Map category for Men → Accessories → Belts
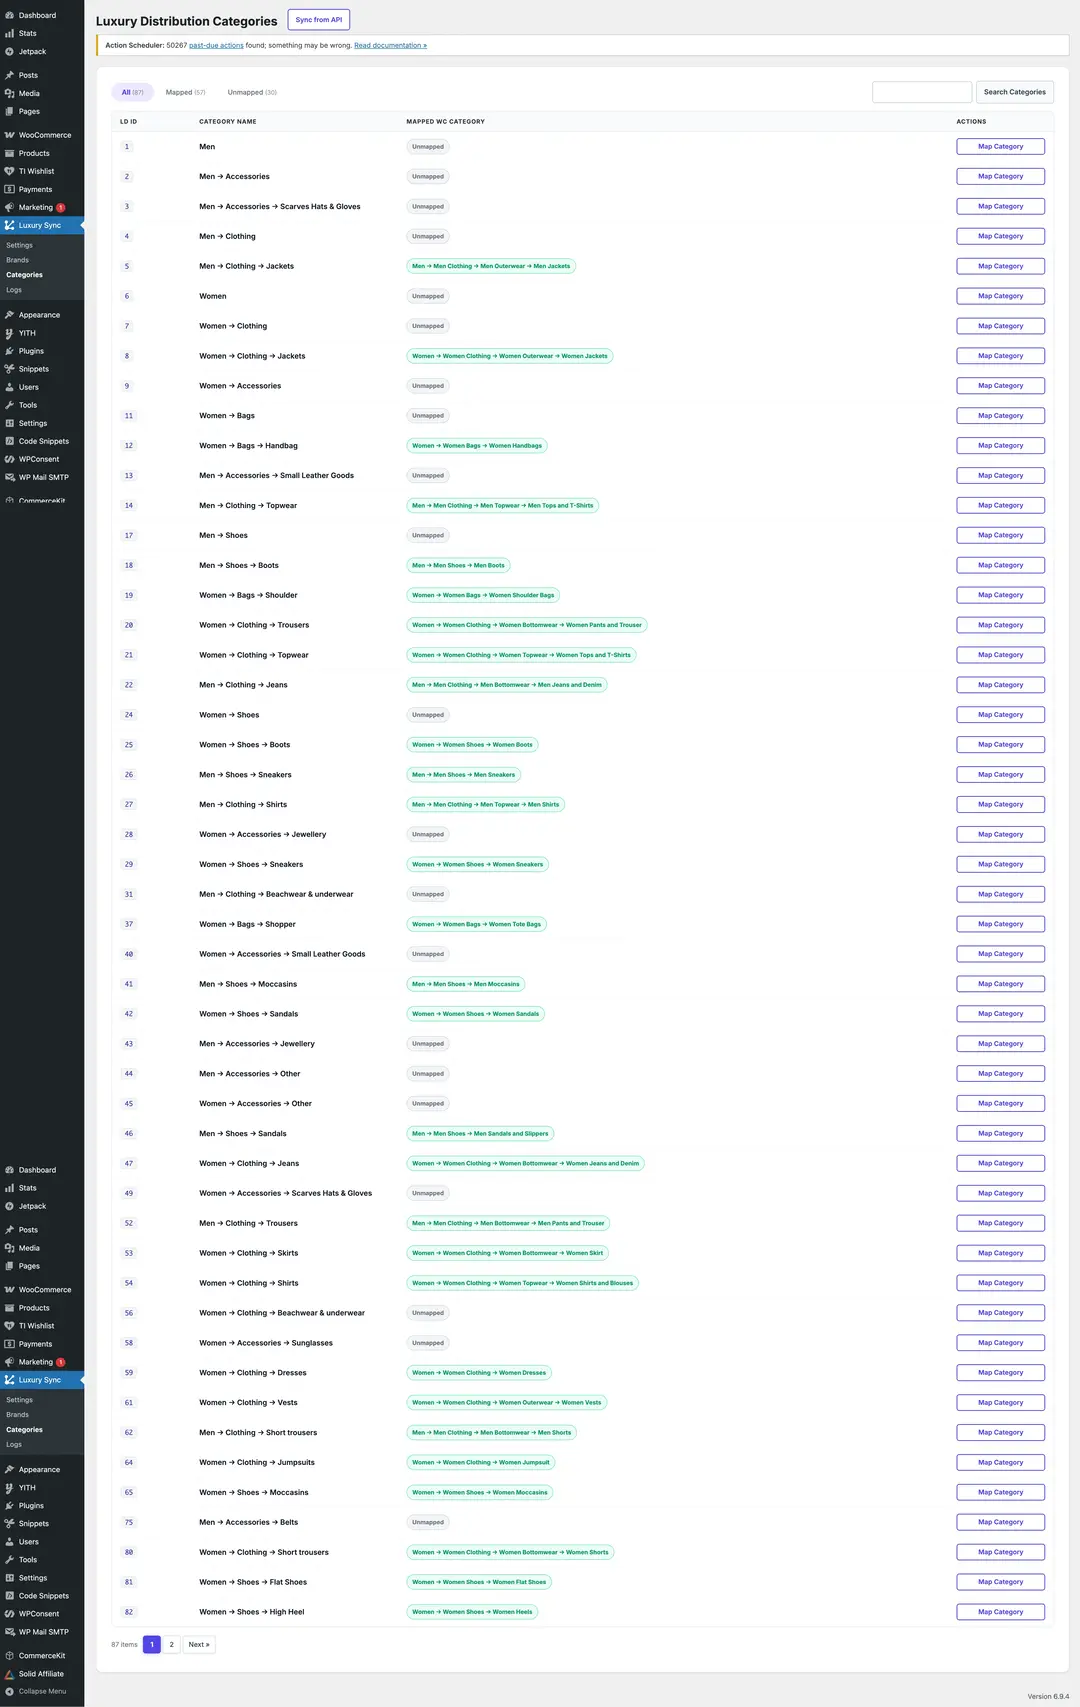 coord(1000,1522)
